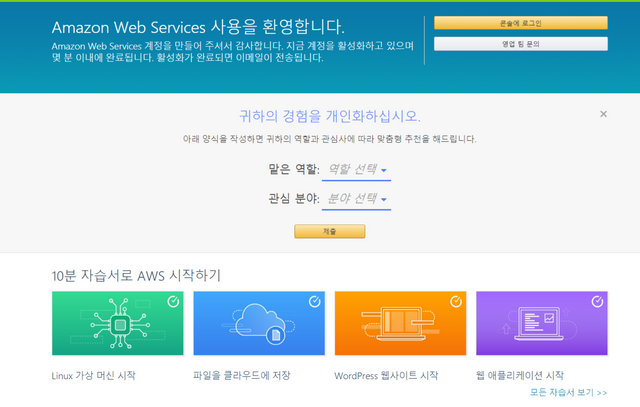Click the 'WordPress 웹사이트 시작' link
The width and height of the screenshot is (640, 407).
click(x=386, y=376)
